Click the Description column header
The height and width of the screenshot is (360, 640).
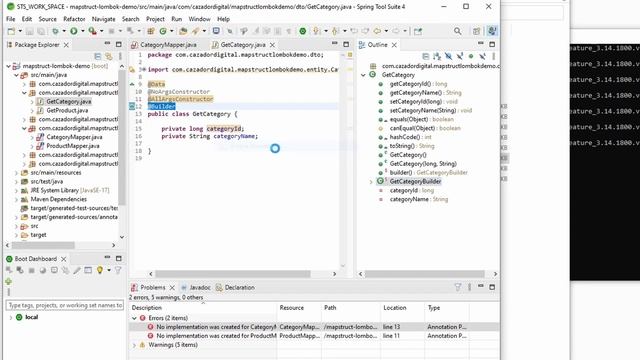[x=203, y=308]
